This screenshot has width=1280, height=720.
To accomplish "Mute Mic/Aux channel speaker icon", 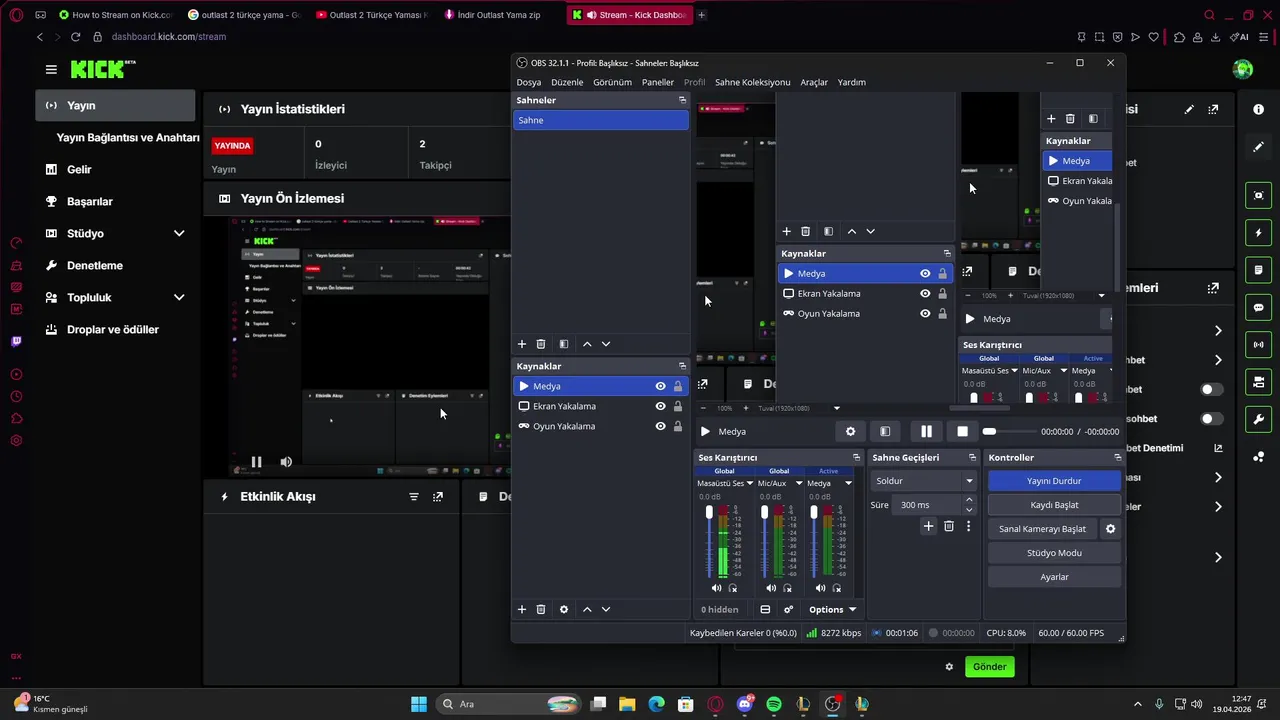I will [771, 588].
